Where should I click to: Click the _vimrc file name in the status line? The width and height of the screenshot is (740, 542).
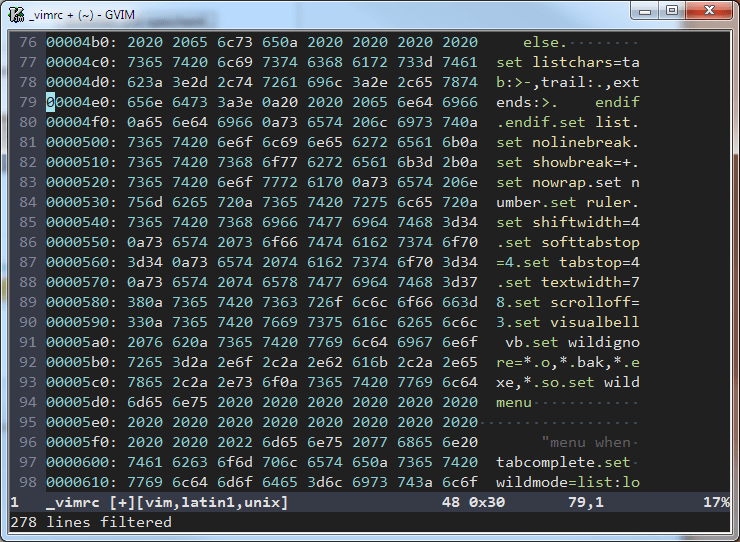(73, 502)
